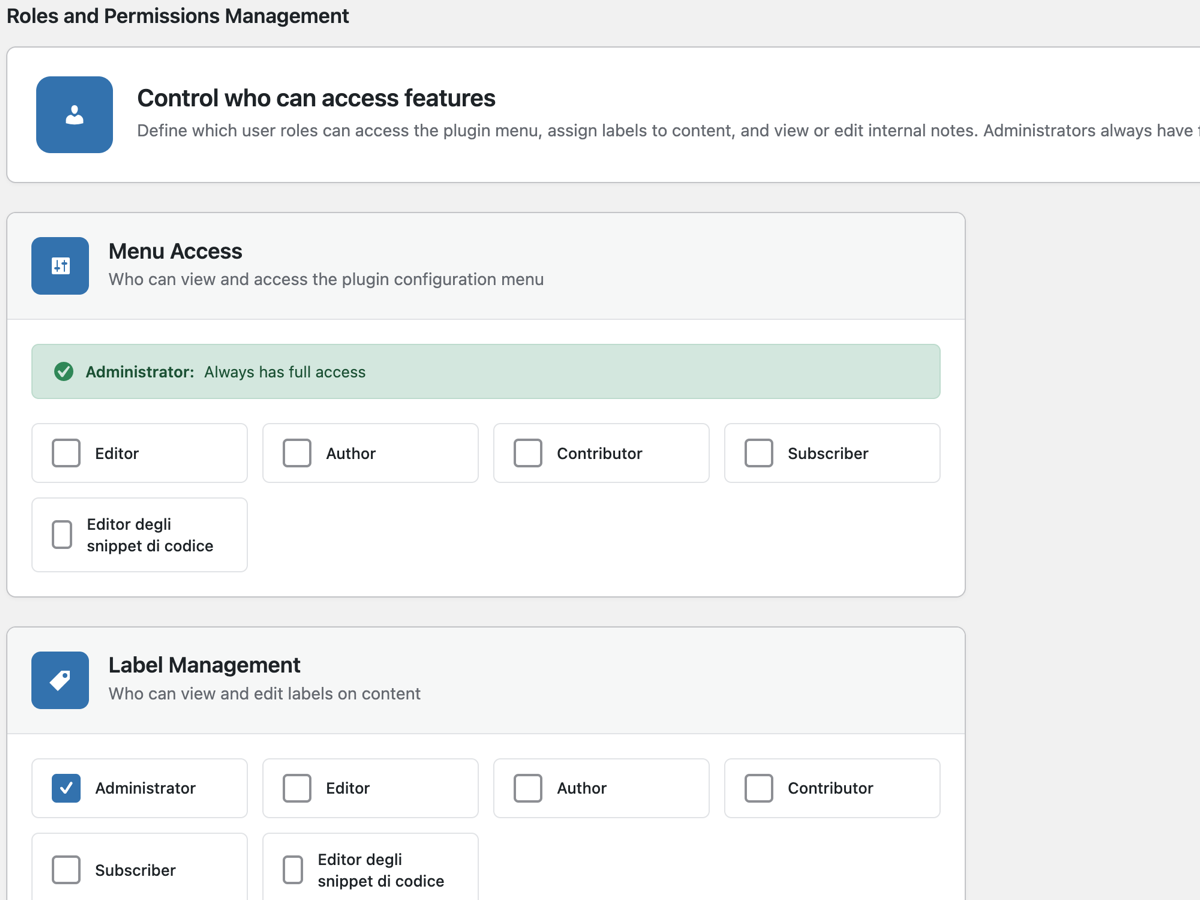Check Editor degli snippet di codice under Label Management
Viewport: 1200px width, 900px height.
pos(293,869)
